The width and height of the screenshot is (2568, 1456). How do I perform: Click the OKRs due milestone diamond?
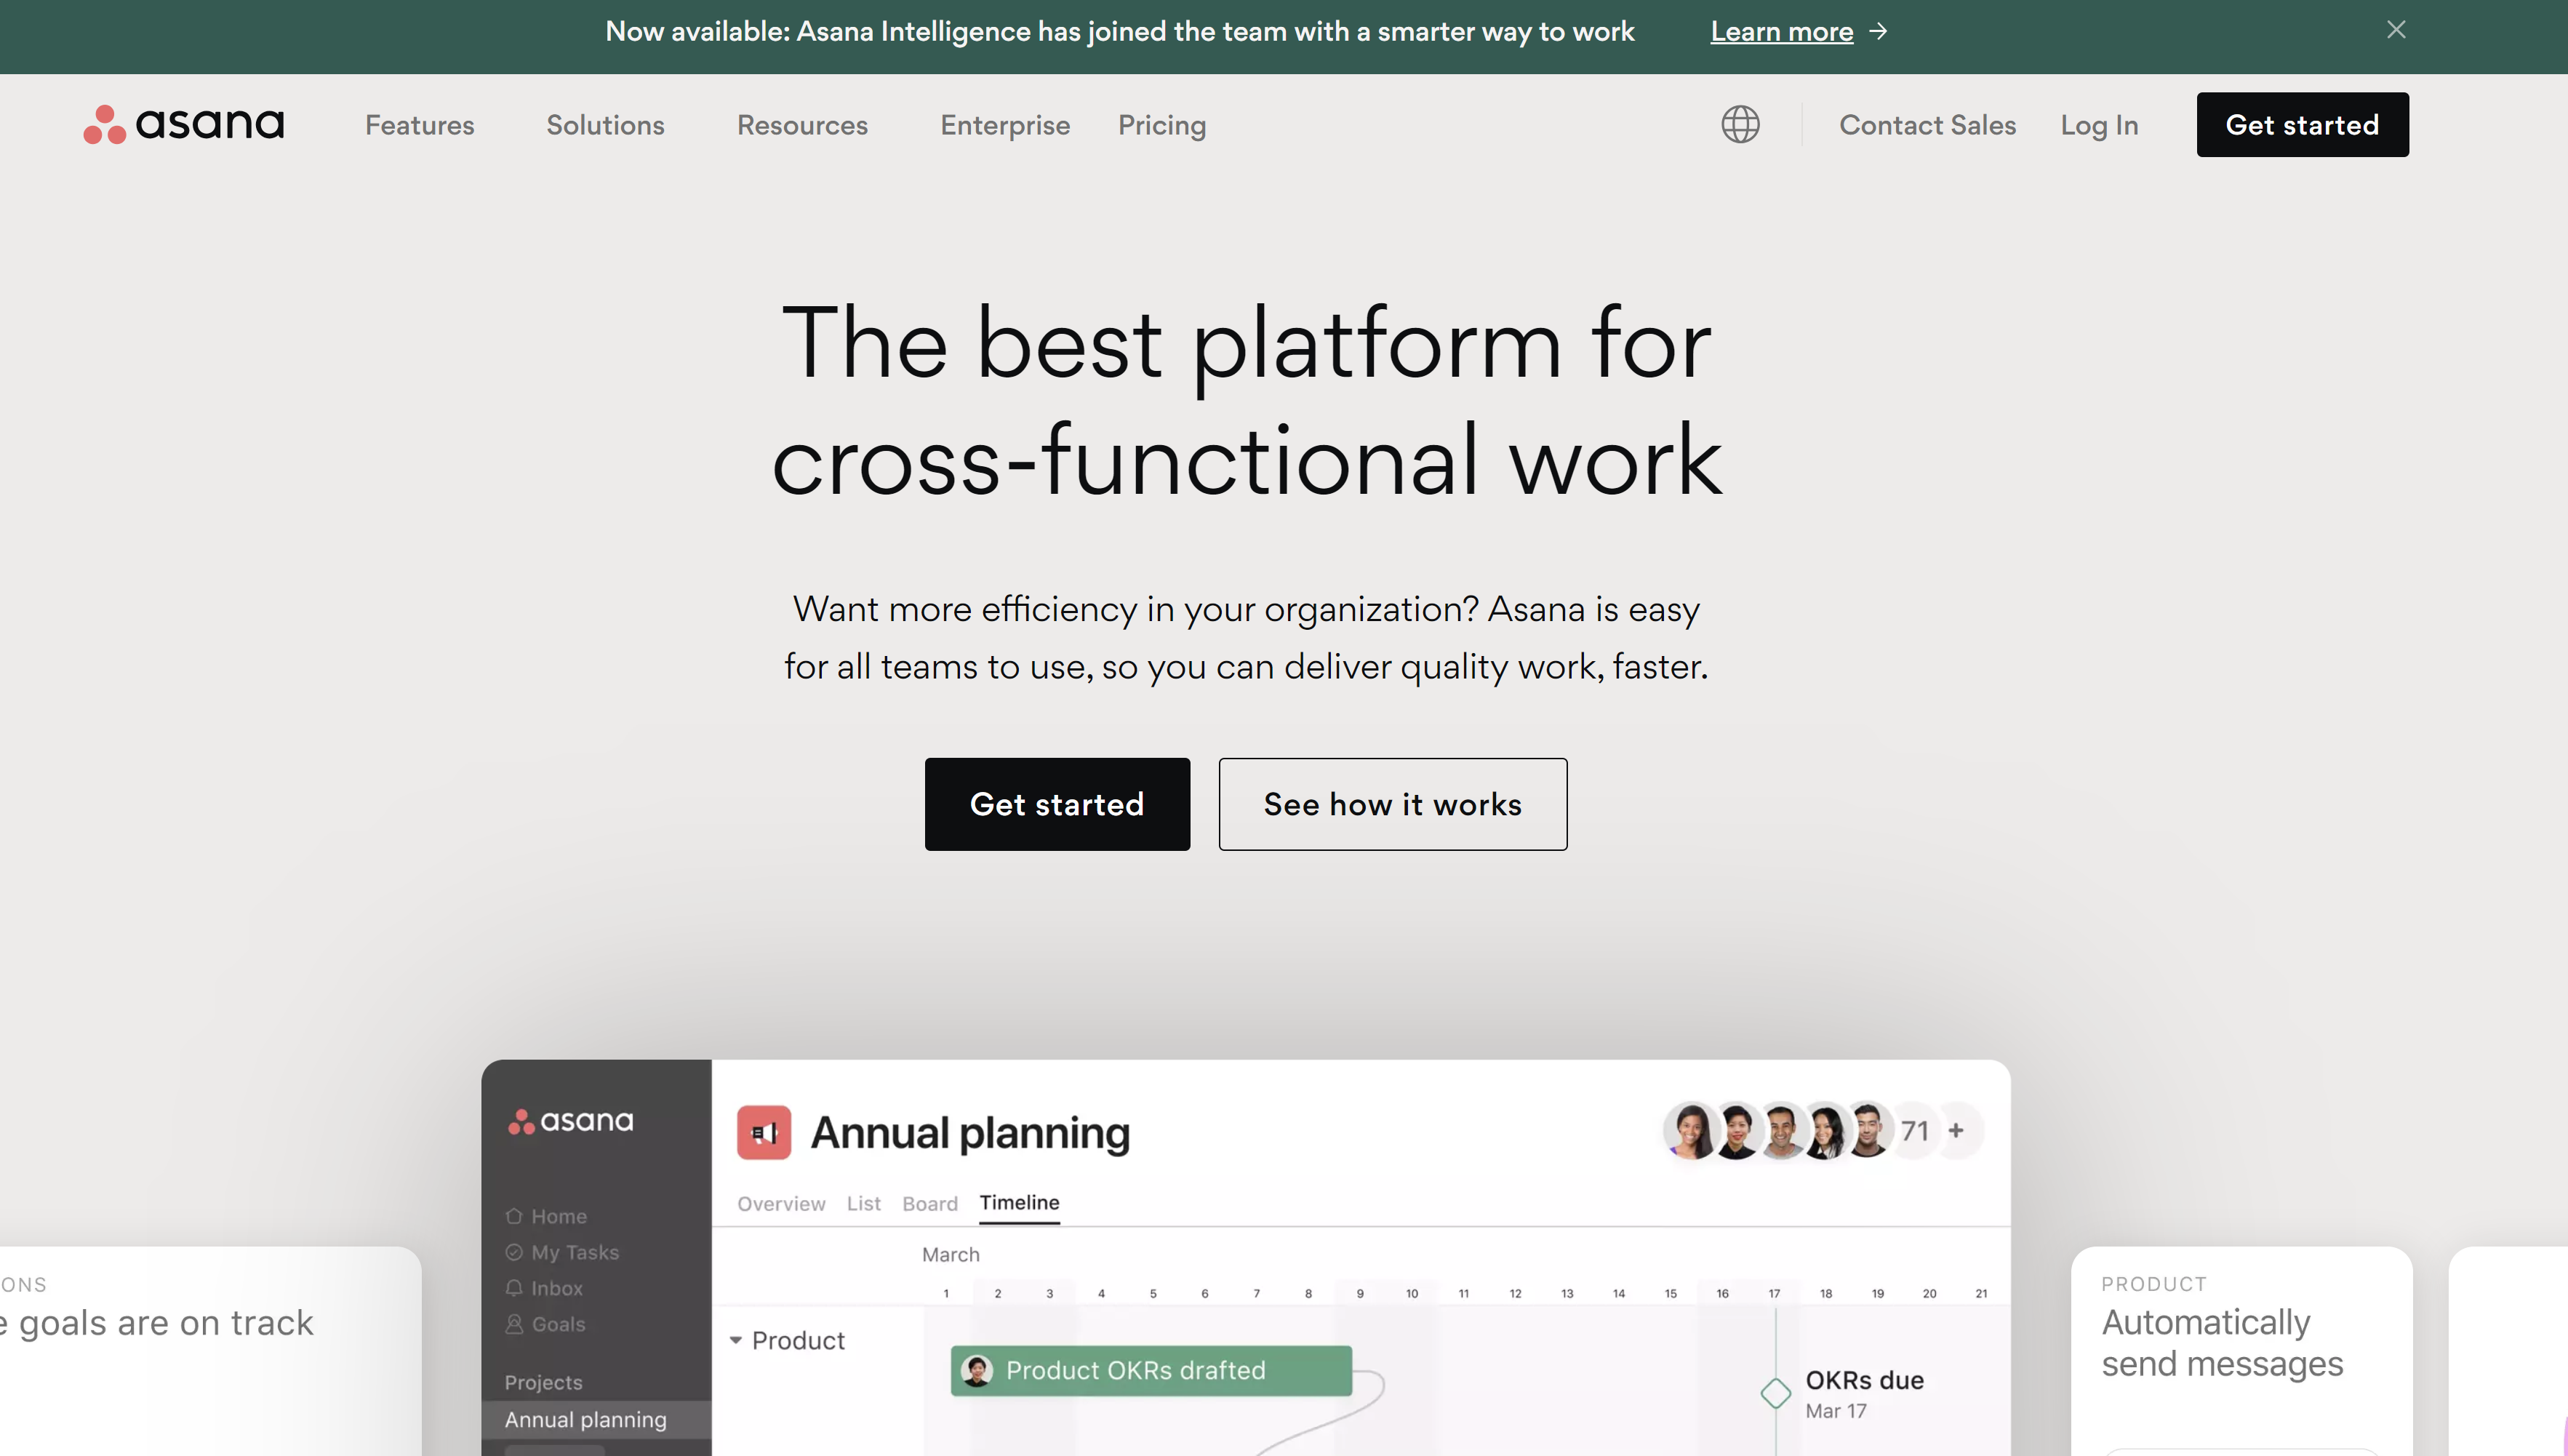point(1776,1393)
